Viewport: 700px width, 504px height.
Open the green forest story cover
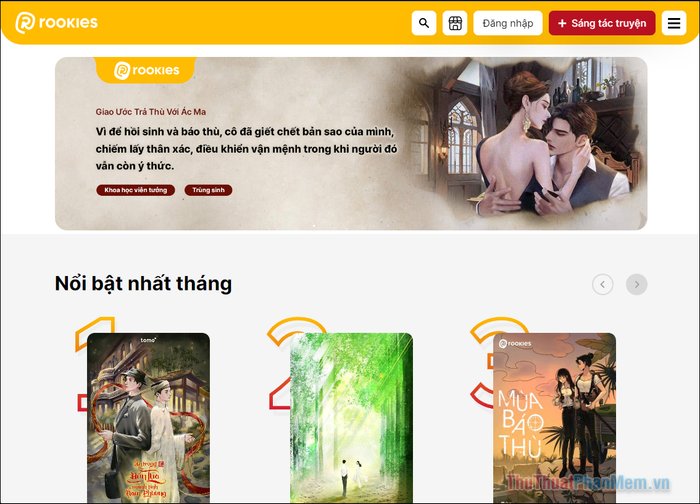point(351,418)
